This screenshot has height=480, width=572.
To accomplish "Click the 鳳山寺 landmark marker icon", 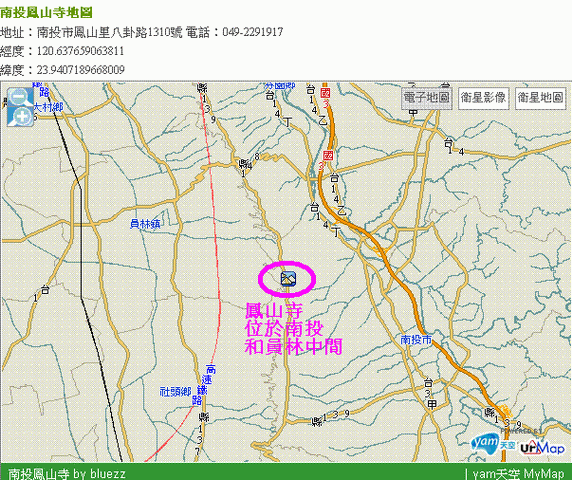I will pos(288,279).
